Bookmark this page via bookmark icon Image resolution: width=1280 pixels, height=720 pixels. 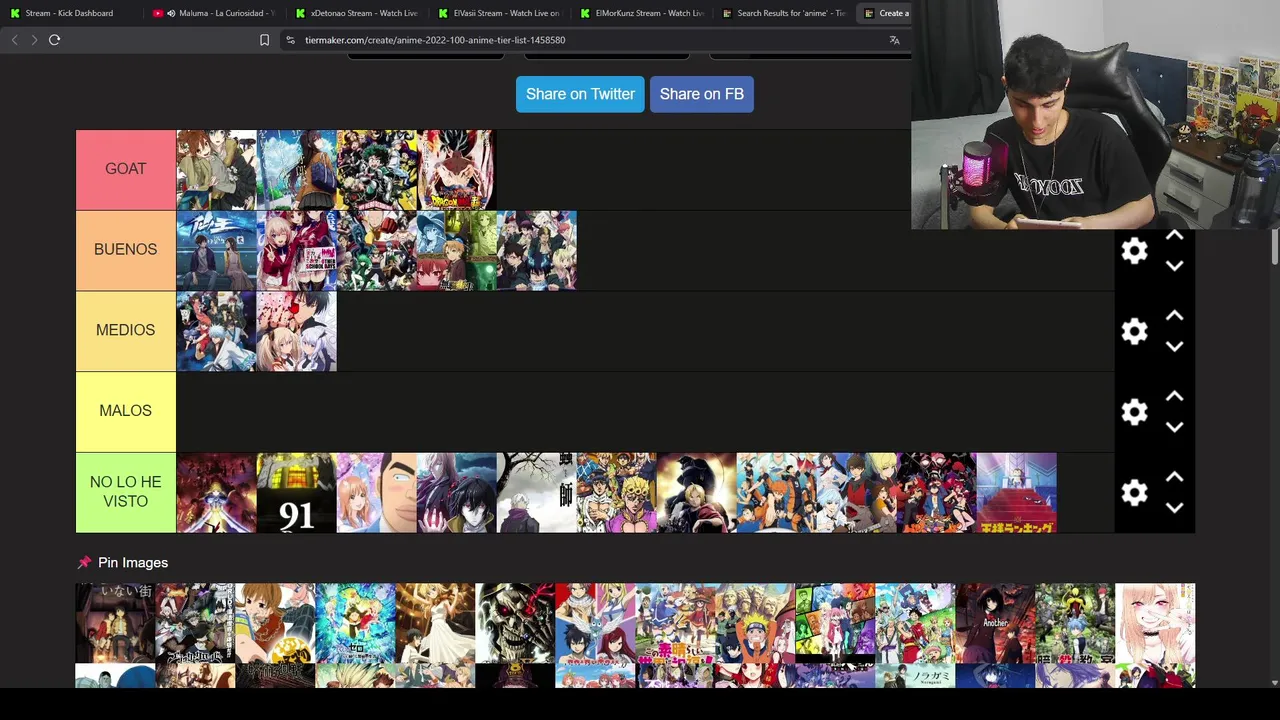[264, 40]
